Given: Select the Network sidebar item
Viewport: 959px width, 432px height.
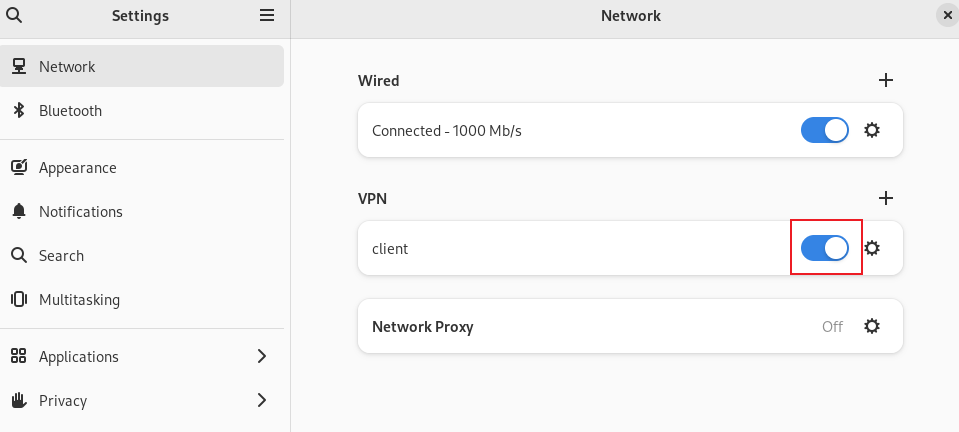Looking at the screenshot, I should (x=142, y=66).
